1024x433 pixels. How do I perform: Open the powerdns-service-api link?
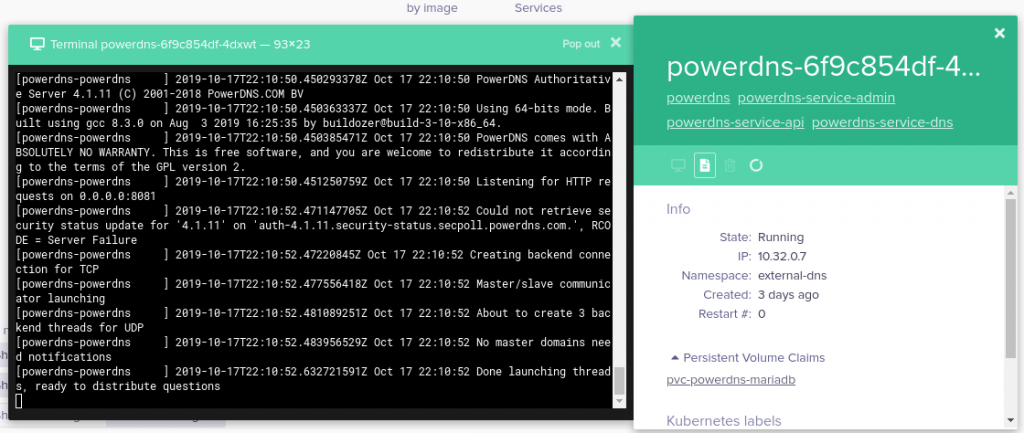[x=735, y=122]
